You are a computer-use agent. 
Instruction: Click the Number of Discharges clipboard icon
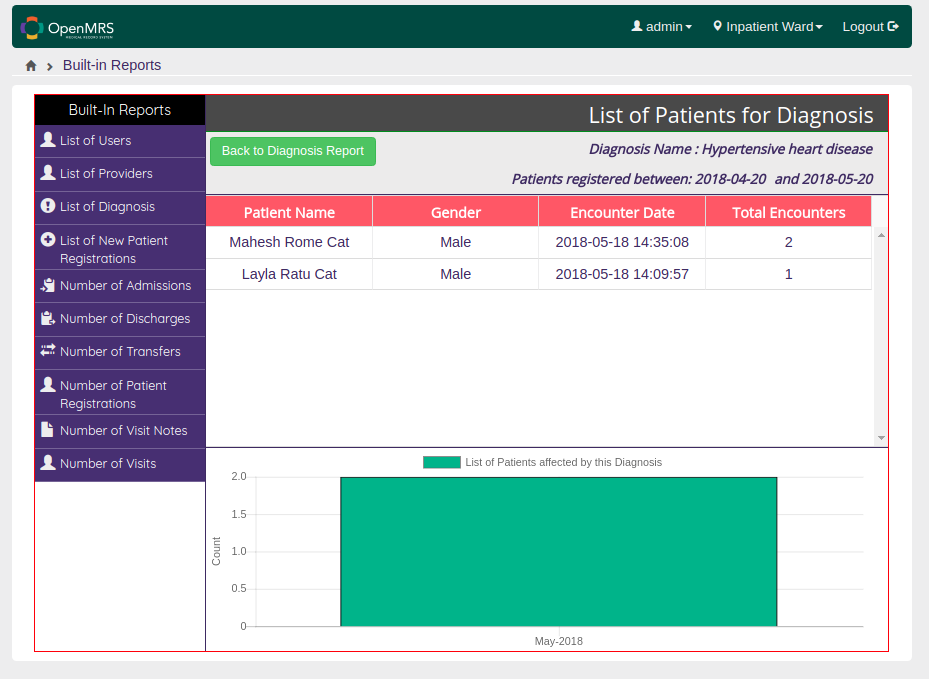(x=48, y=318)
